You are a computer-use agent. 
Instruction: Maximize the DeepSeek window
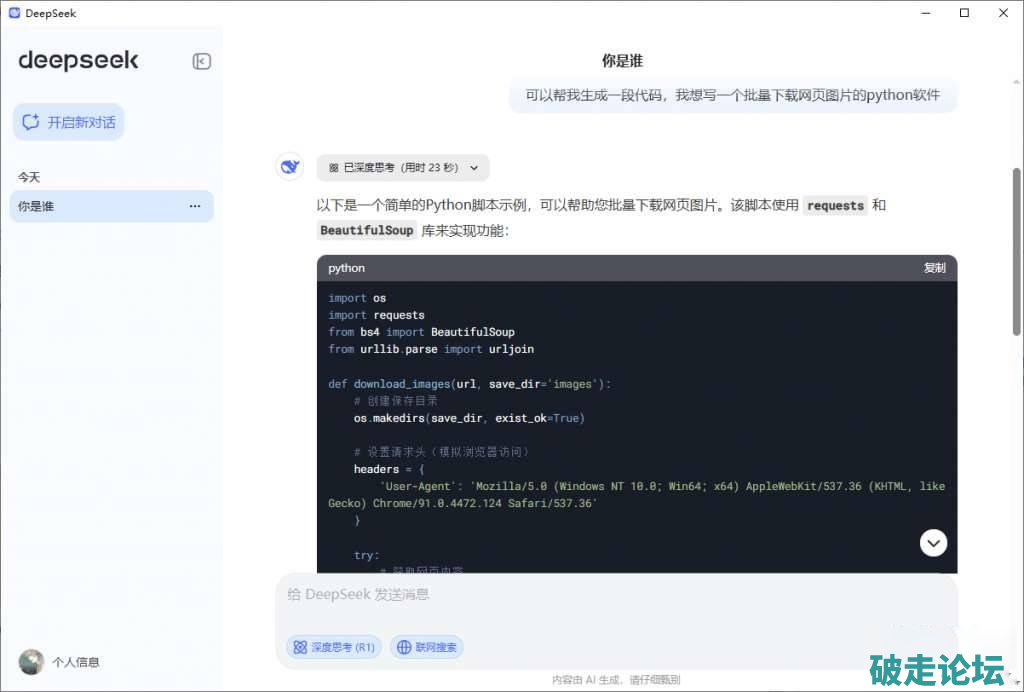964,13
